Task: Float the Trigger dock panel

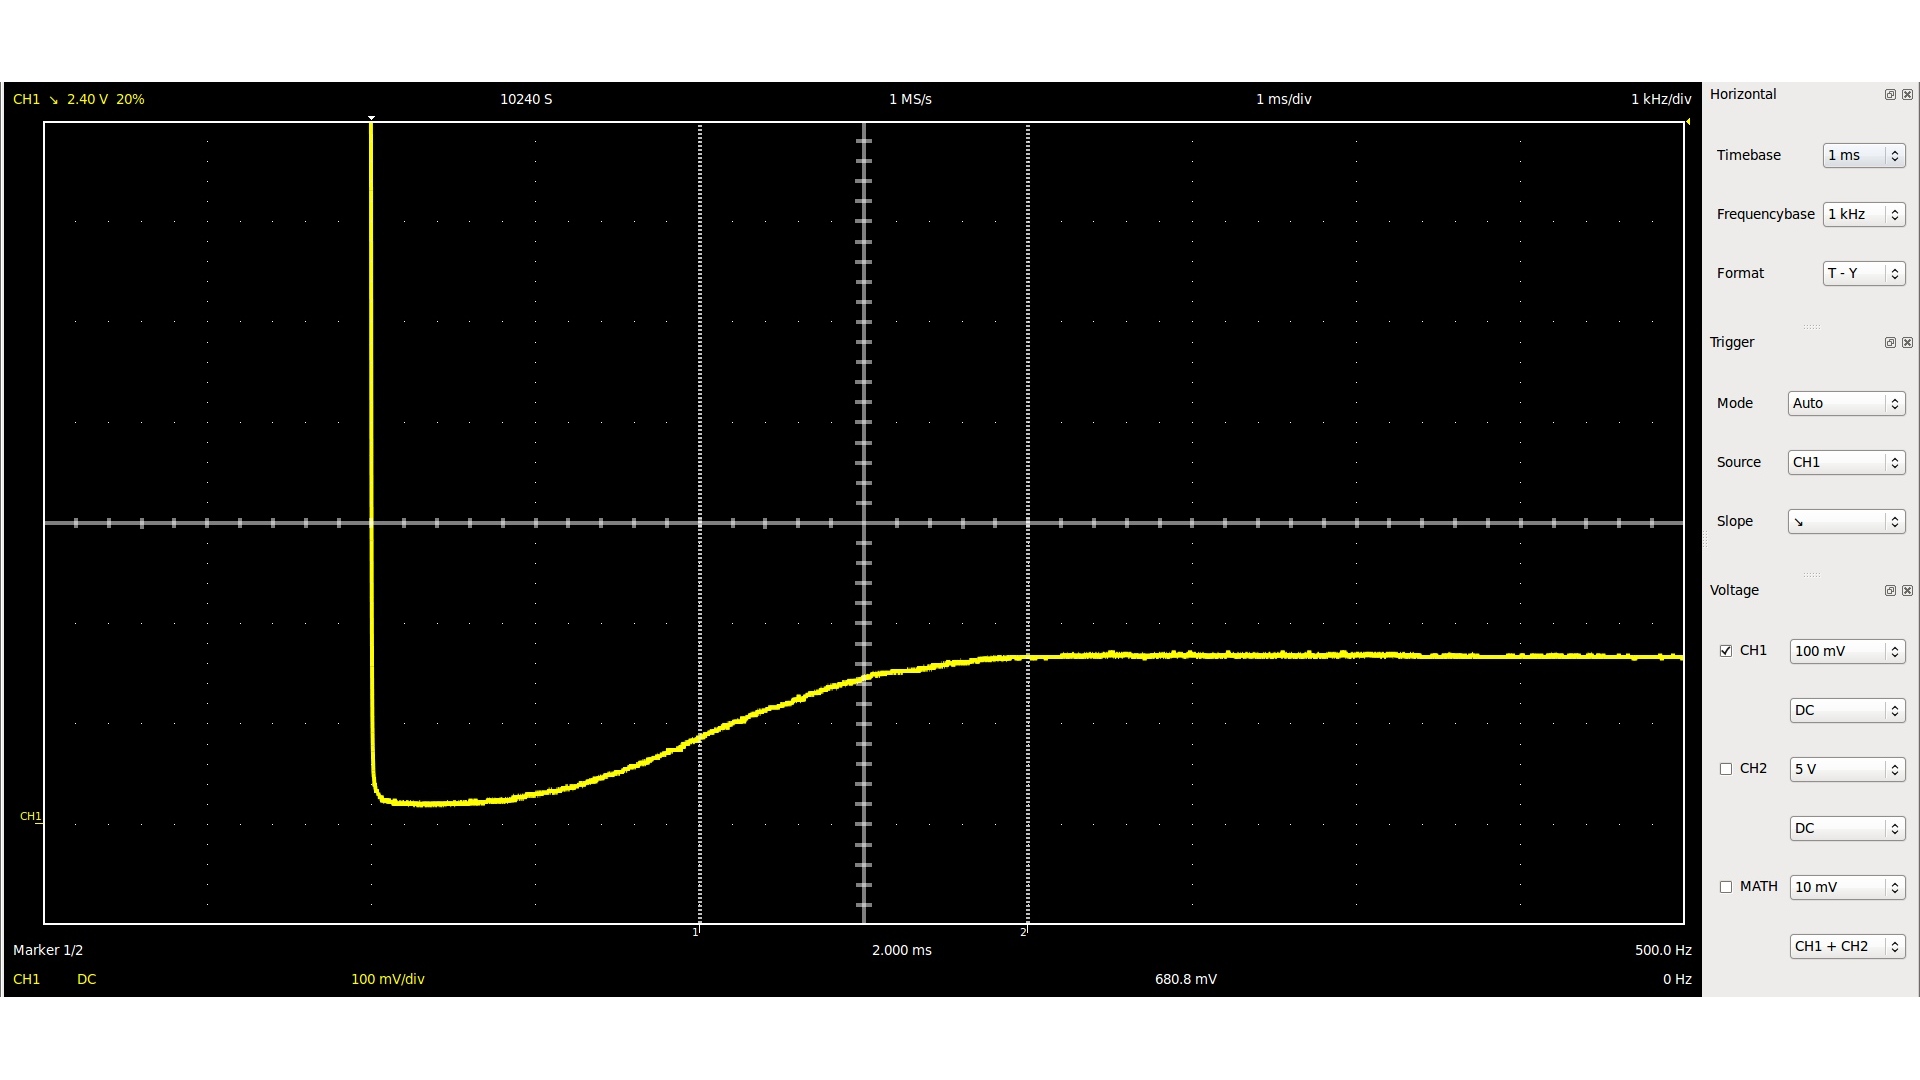Action: pyautogui.click(x=1890, y=343)
